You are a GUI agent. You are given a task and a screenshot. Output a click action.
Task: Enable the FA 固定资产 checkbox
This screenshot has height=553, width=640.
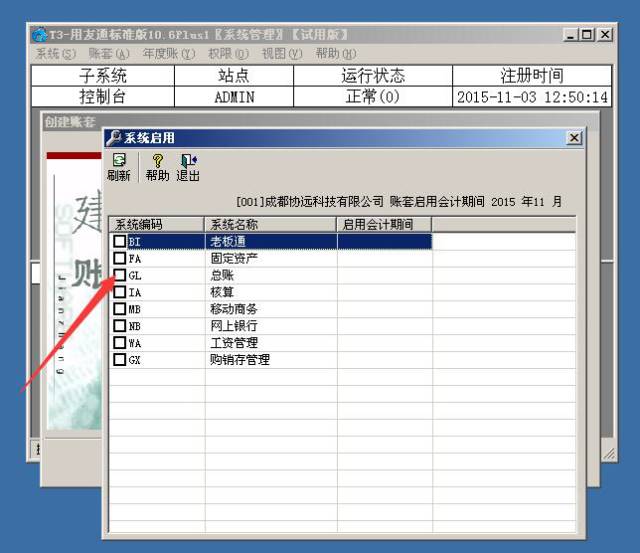coord(120,258)
